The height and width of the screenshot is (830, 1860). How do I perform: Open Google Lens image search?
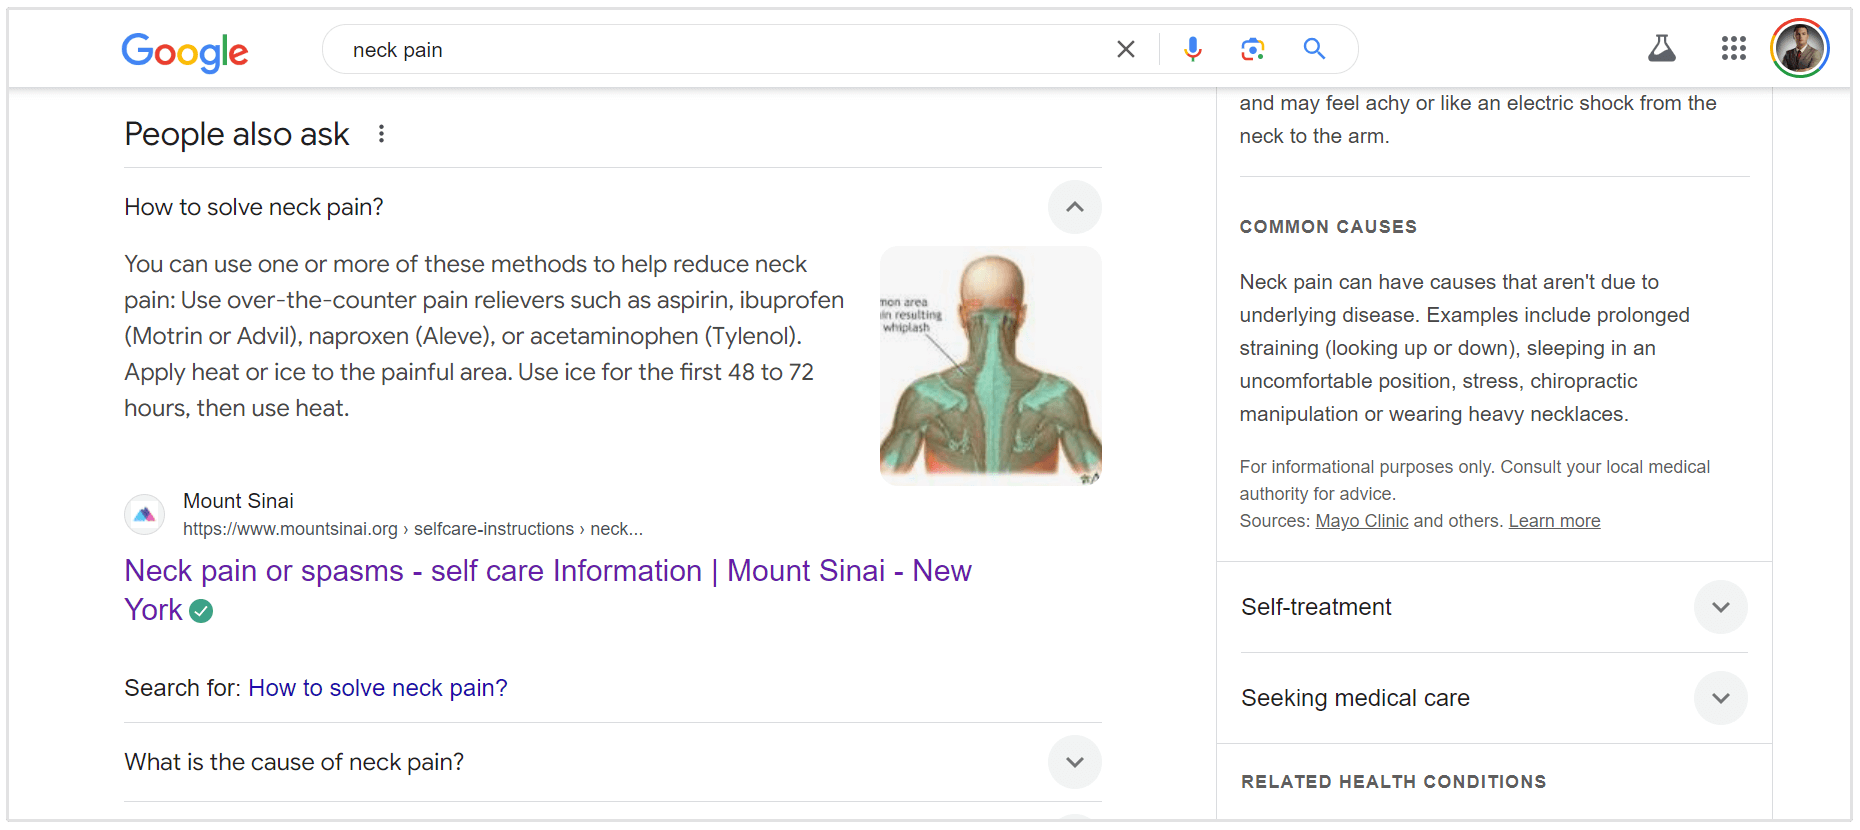point(1252,49)
